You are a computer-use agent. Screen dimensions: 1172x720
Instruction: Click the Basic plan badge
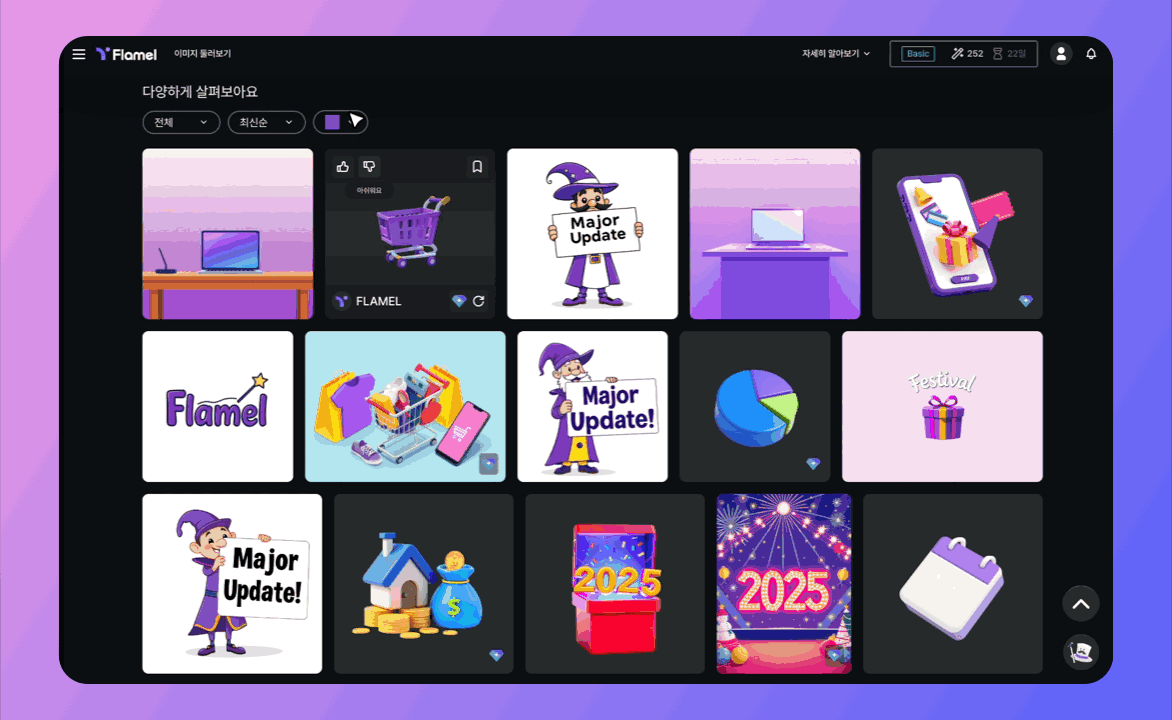(x=918, y=54)
